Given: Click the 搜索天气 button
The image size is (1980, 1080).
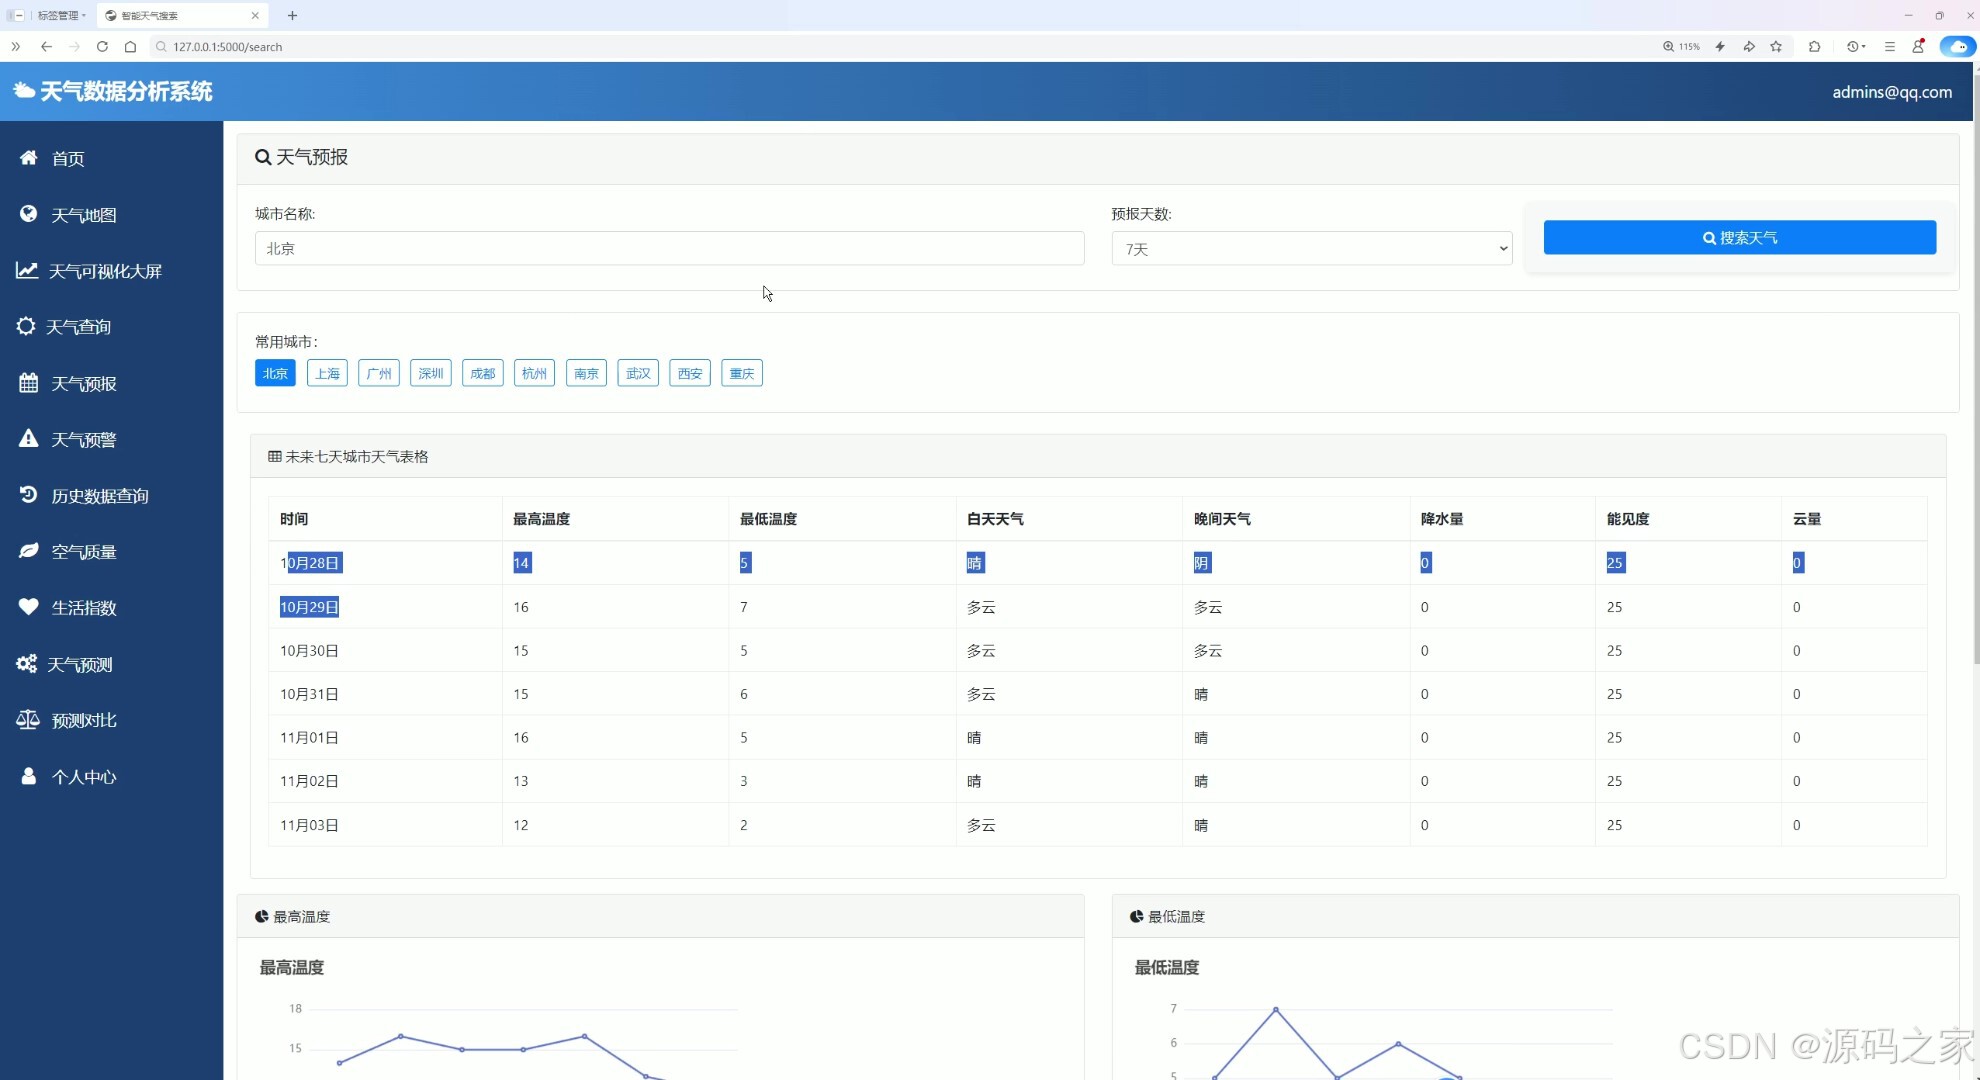Looking at the screenshot, I should pos(1739,238).
